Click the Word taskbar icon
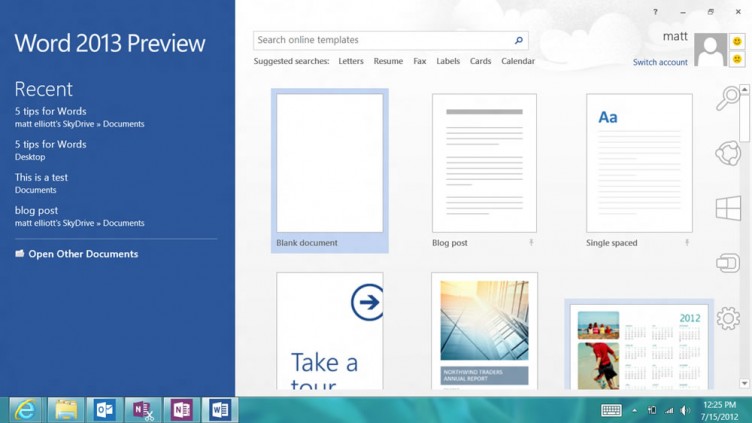This screenshot has height=423, width=752. pos(220,410)
